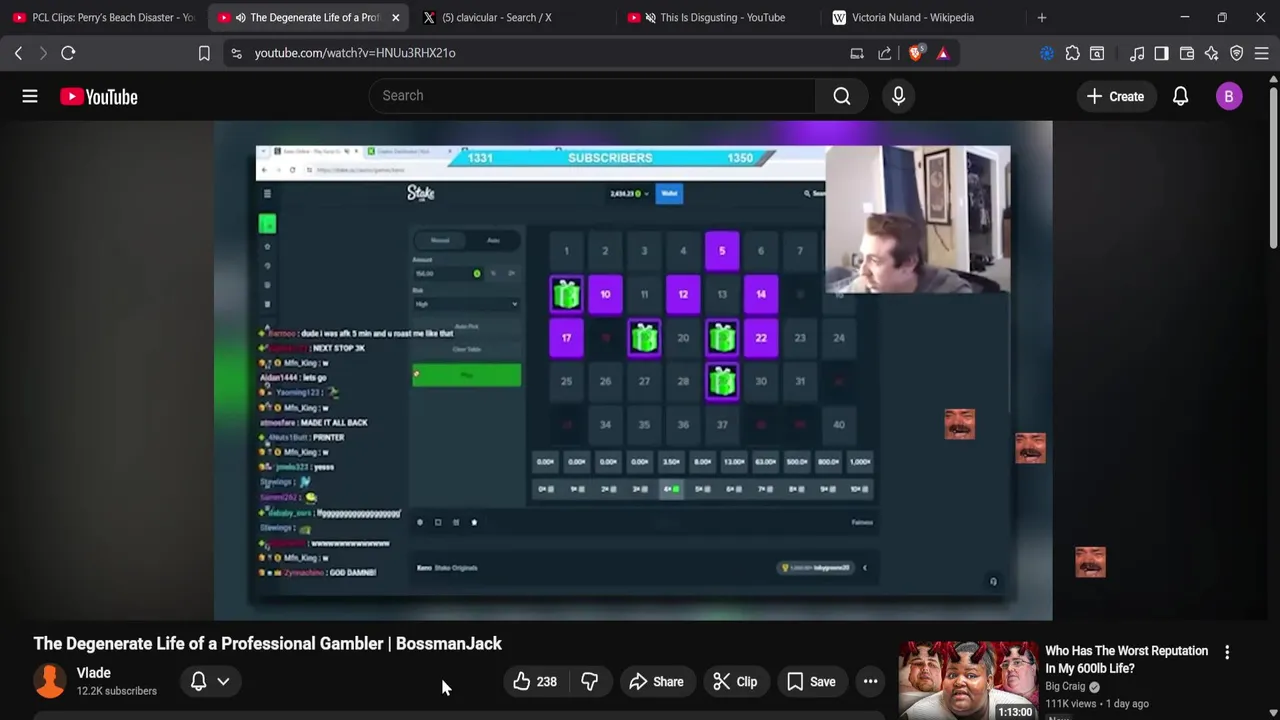Switch to This Is Disgusting YouTube tab
Viewport: 1280px width, 720px height.
pyautogui.click(x=715, y=17)
